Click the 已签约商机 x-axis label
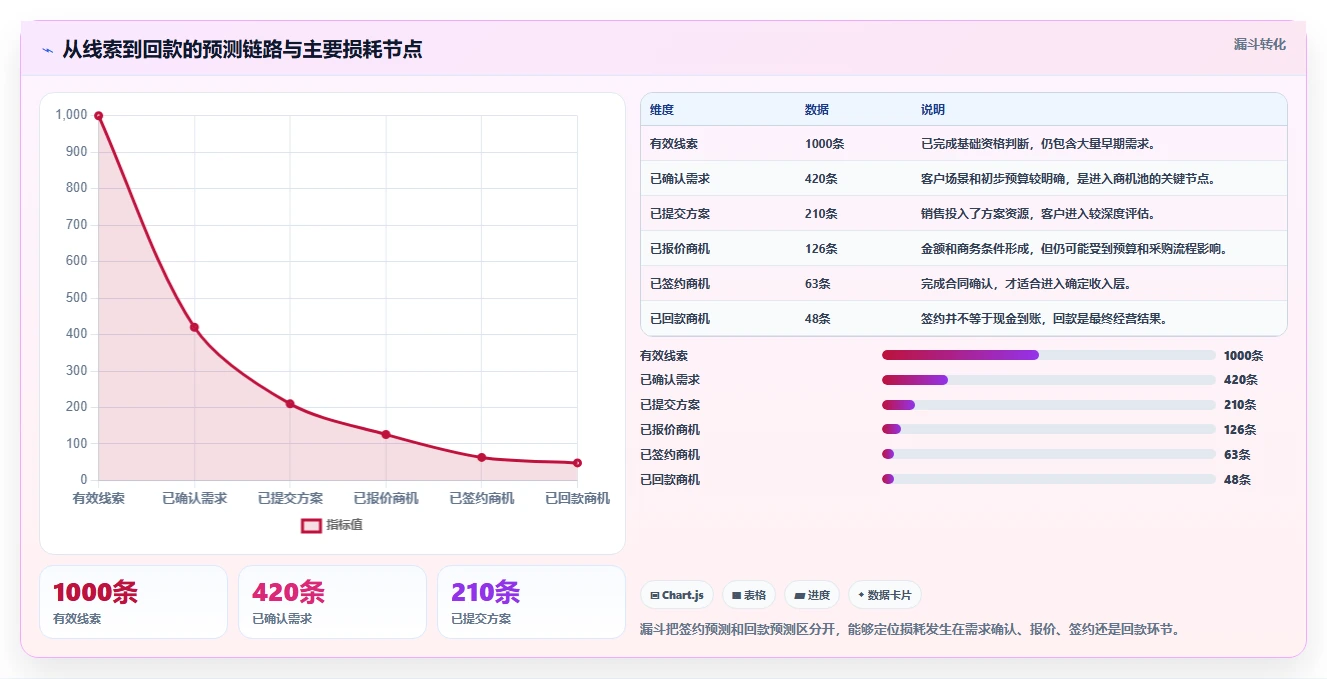This screenshot has height=679, width=1327. point(482,498)
